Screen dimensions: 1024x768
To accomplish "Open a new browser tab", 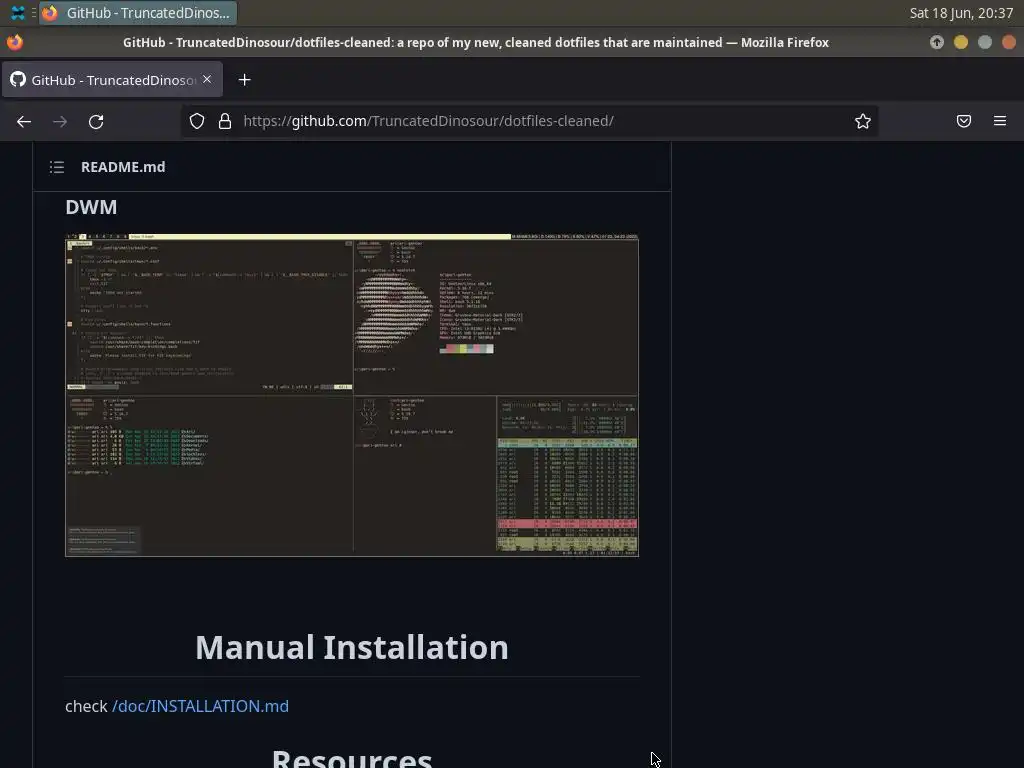I will click(244, 80).
